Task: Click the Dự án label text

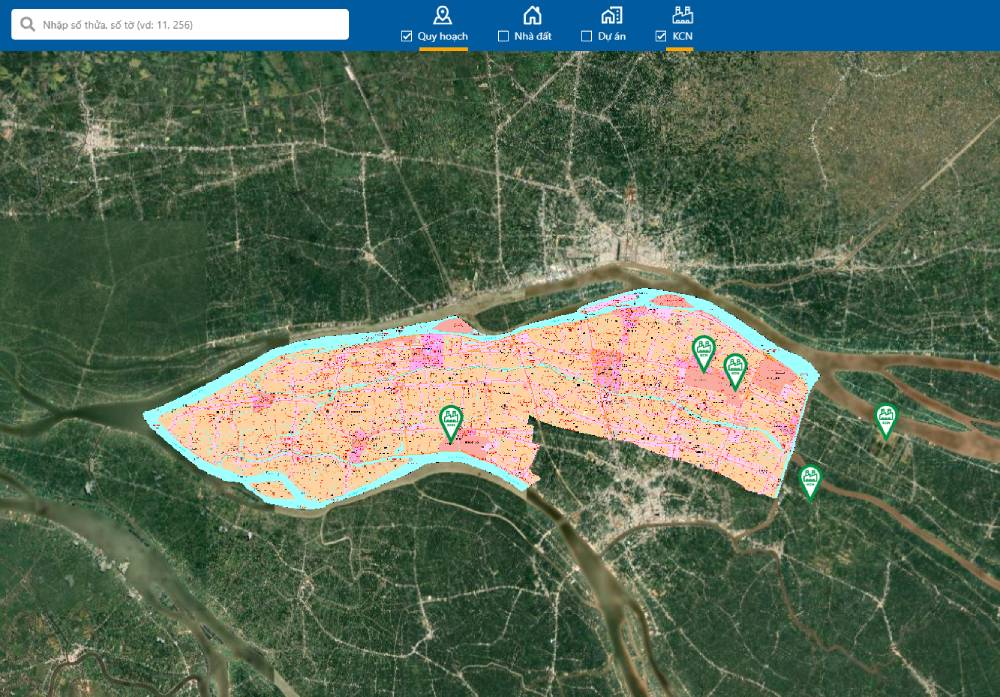Action: click(611, 36)
